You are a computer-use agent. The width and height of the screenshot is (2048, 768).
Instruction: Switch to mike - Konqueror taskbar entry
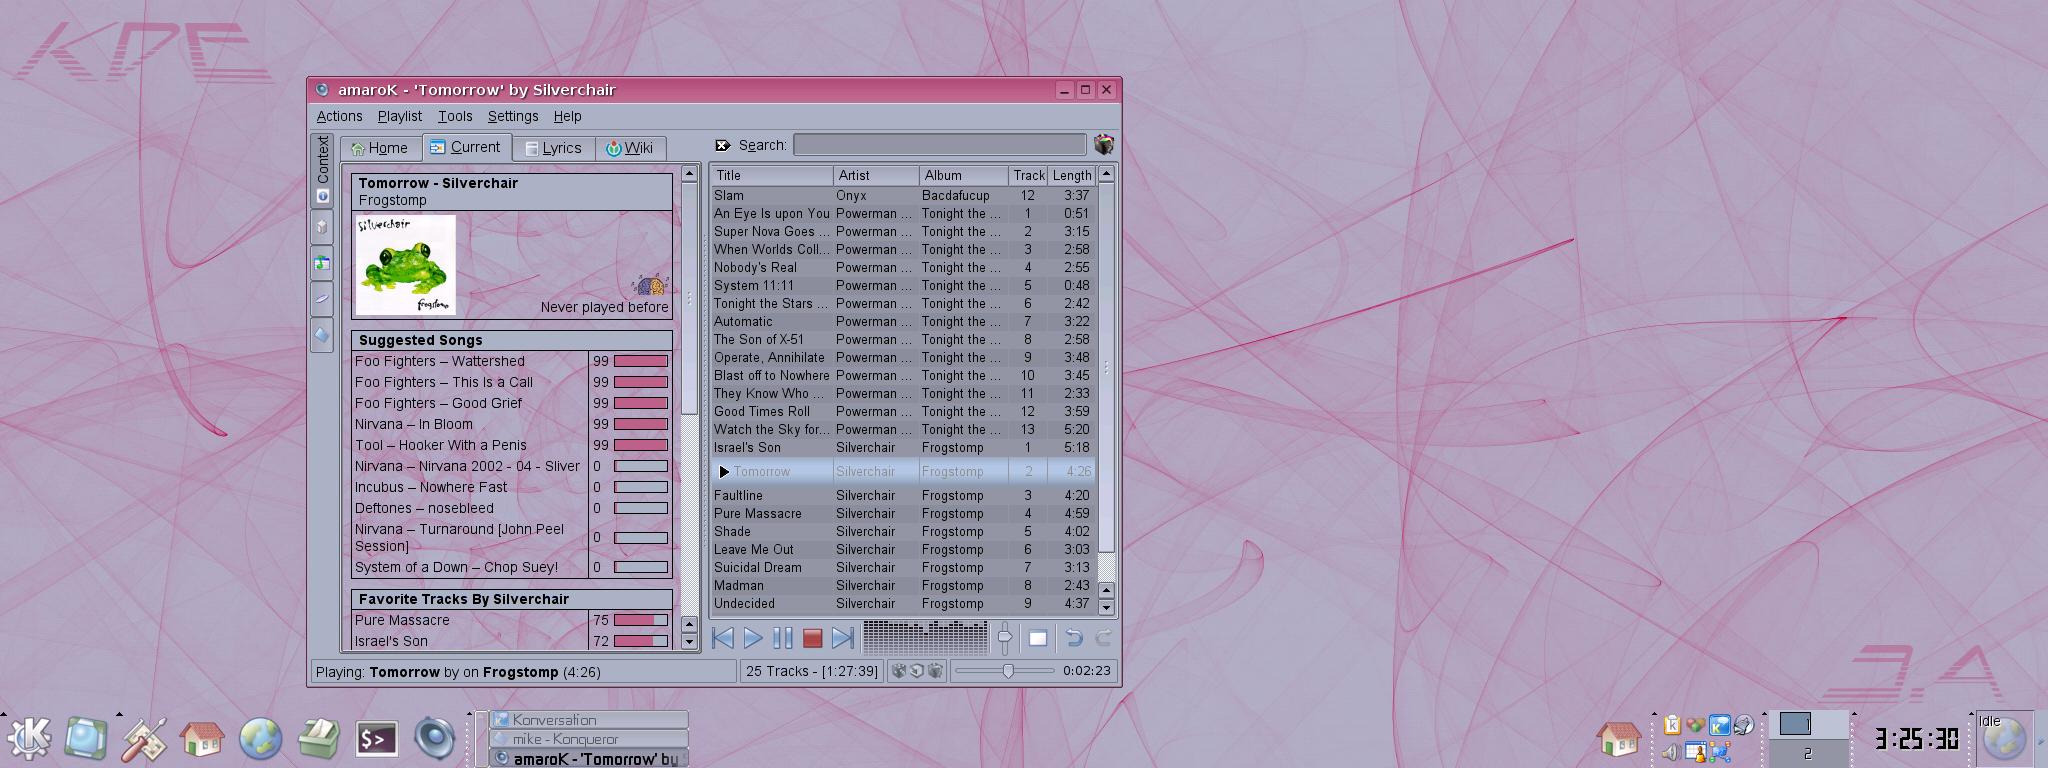pos(588,739)
